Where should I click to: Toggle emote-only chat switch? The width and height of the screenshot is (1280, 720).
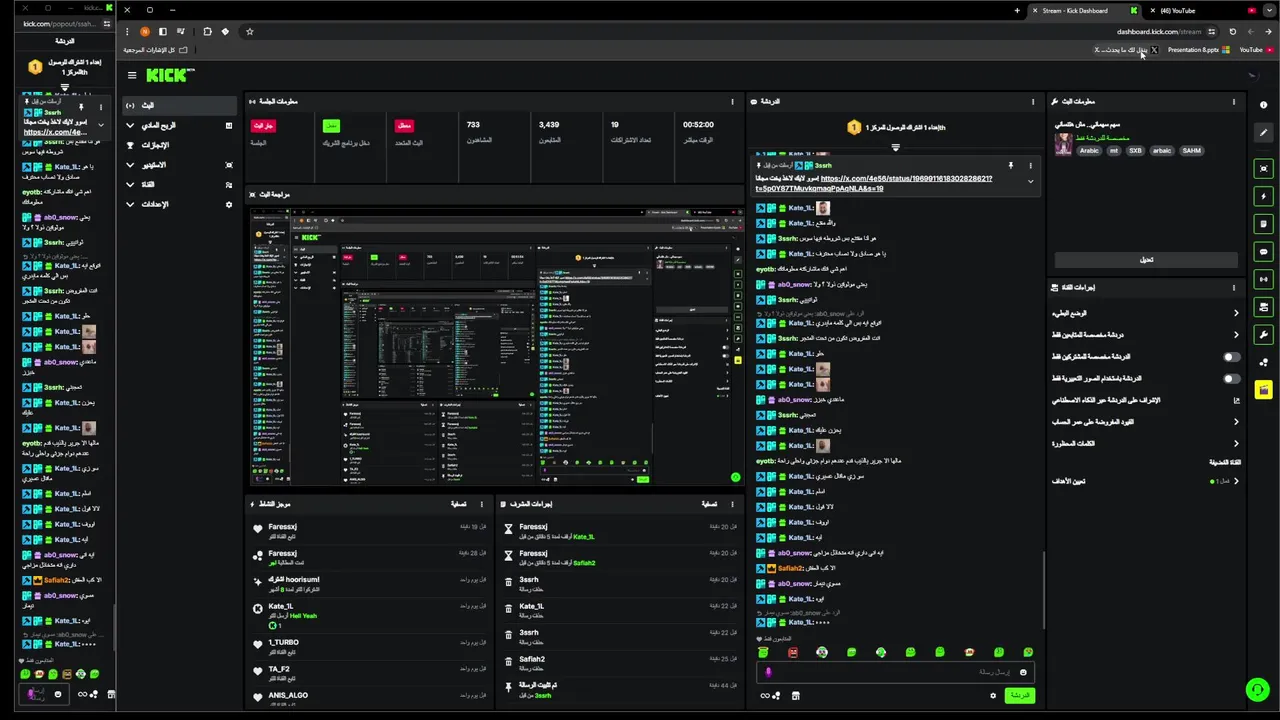[1231, 379]
